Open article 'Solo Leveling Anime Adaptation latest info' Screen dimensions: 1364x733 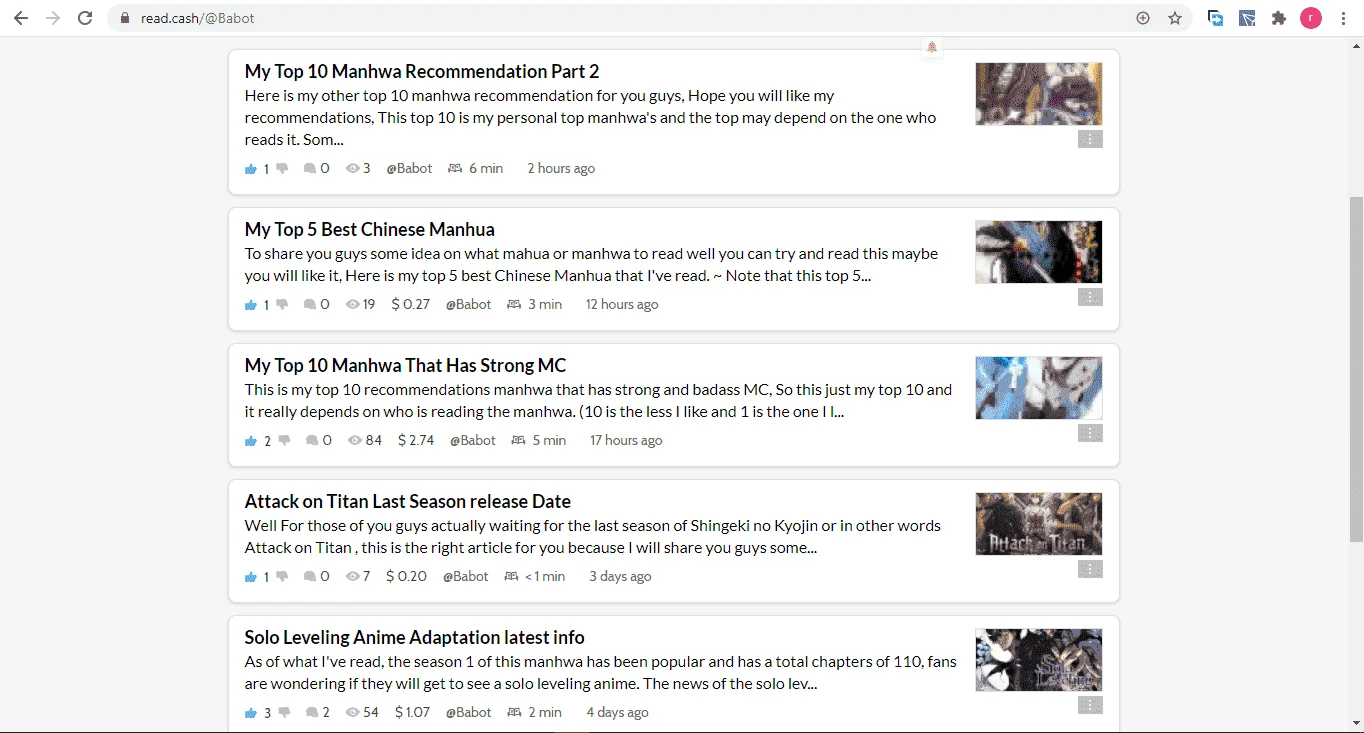point(414,637)
